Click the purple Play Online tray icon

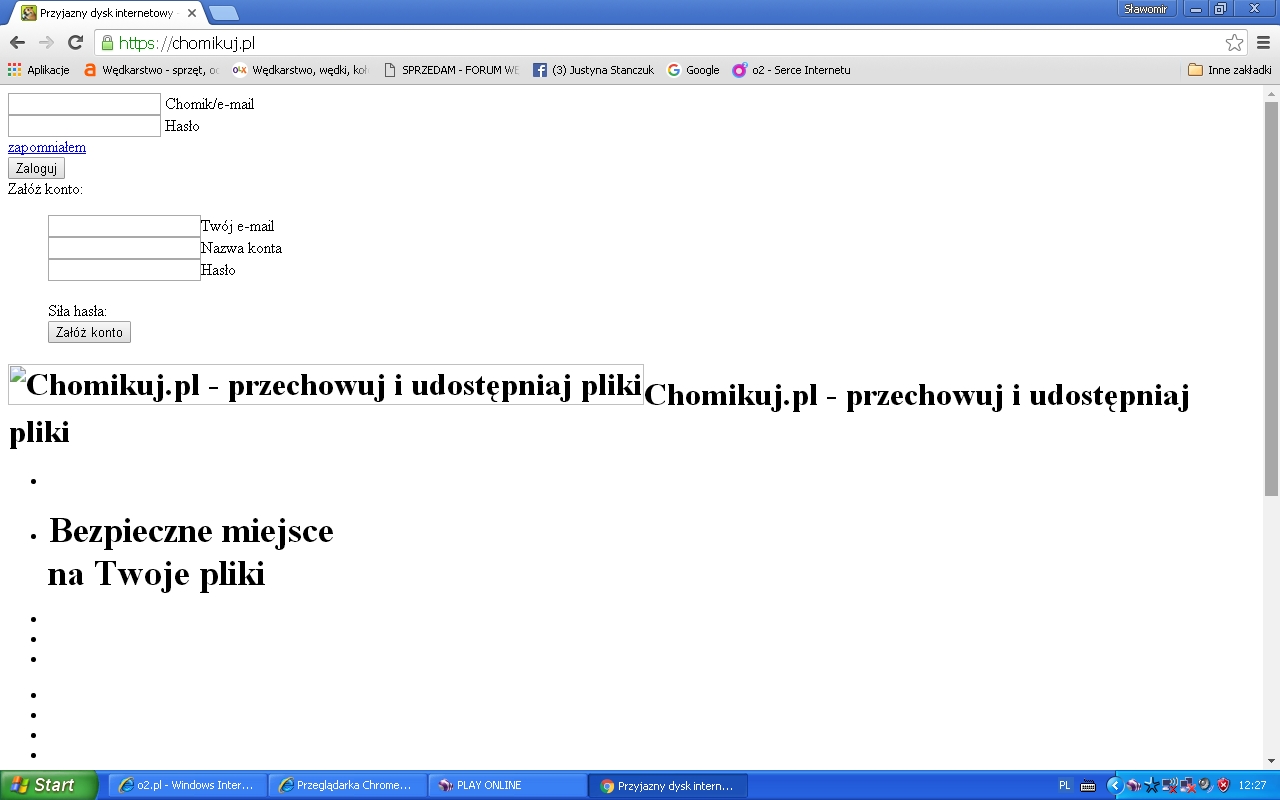point(1133,785)
